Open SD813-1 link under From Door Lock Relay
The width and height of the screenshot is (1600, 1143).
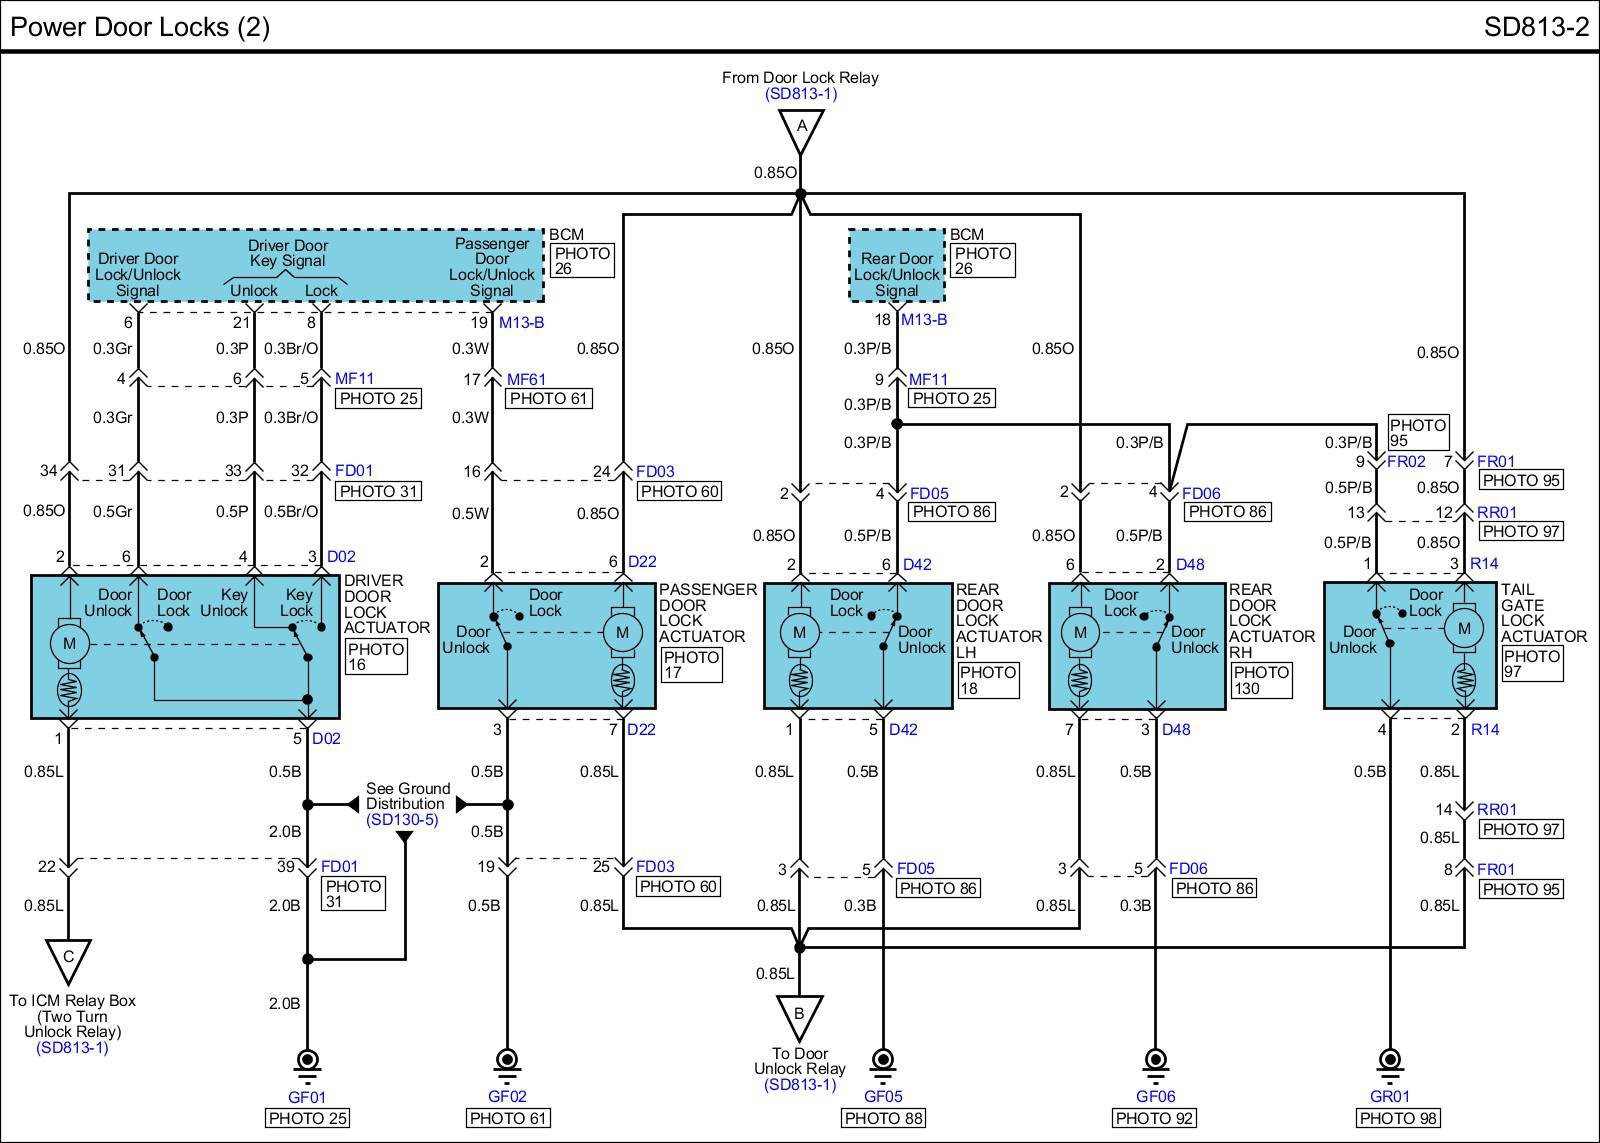800,94
